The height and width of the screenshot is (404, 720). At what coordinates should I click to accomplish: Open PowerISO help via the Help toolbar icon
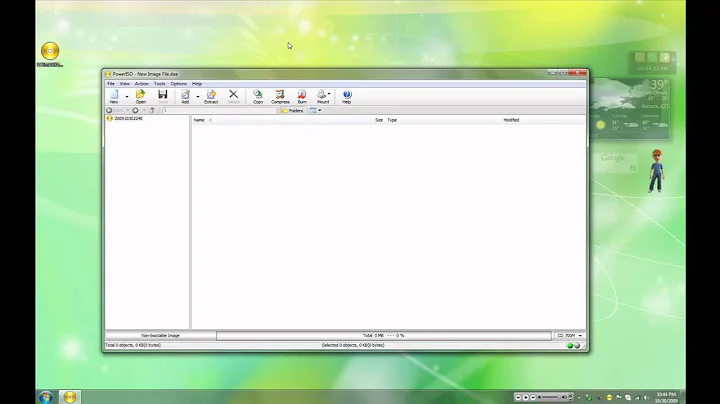tap(347, 96)
